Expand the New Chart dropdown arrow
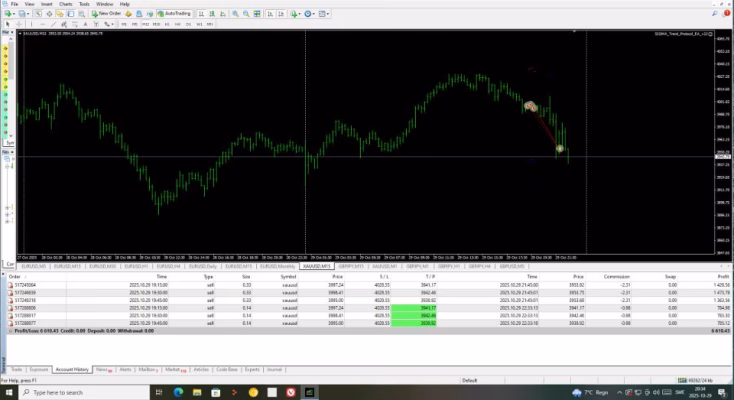 [x=14, y=14]
